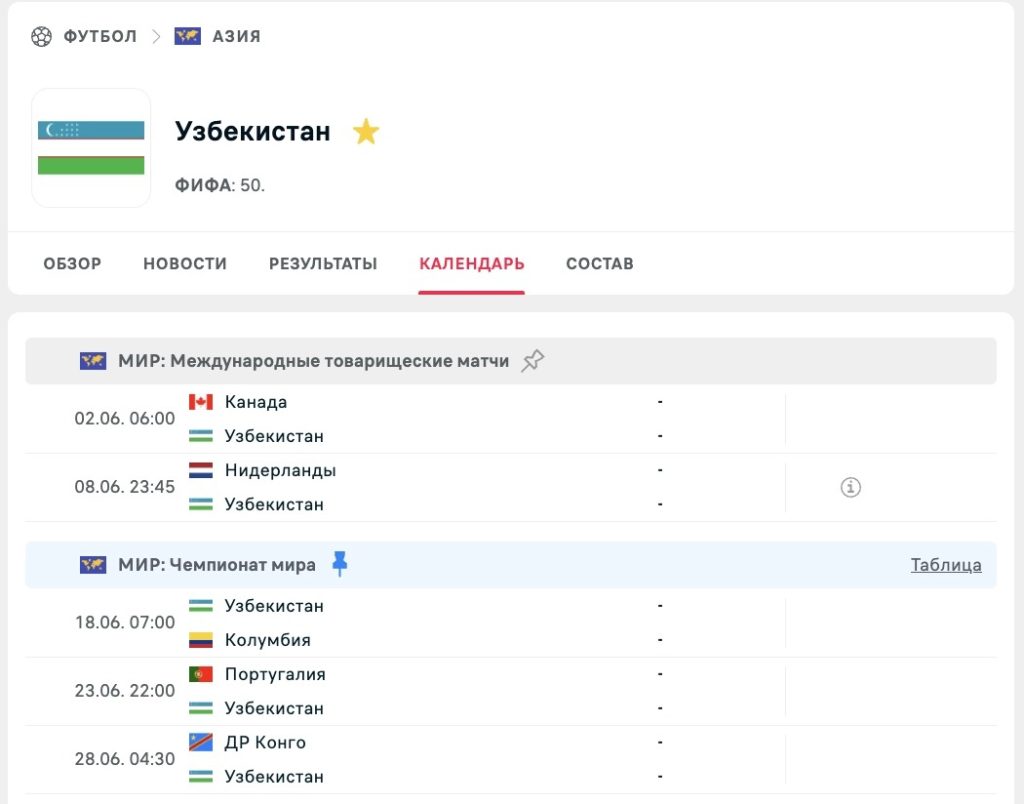Open the РЕЗУЛЬТАТЫ tab
This screenshot has width=1024, height=804.
pyautogui.click(x=323, y=264)
